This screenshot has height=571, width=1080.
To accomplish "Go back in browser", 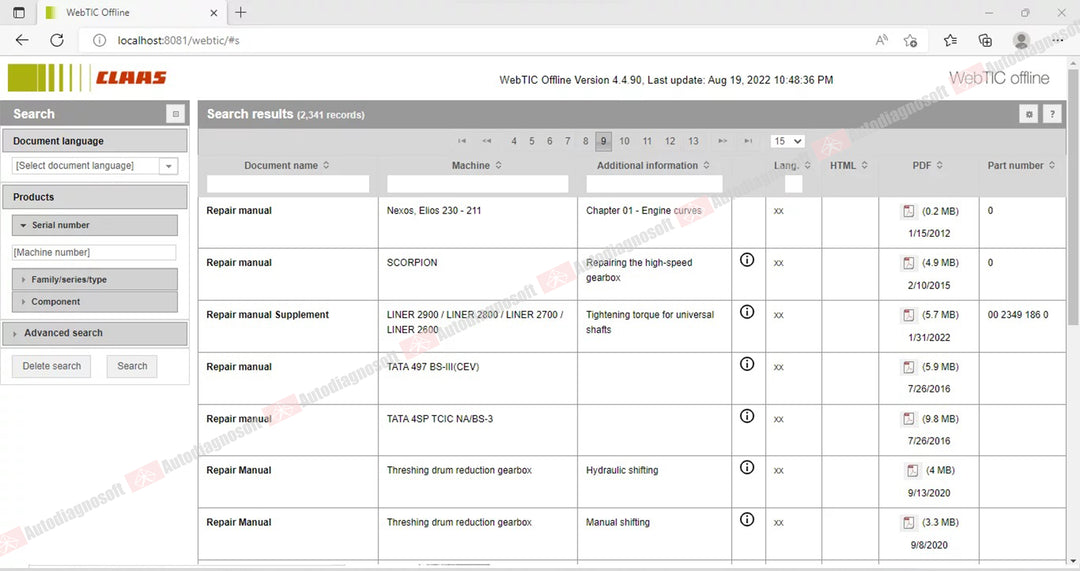I will tap(22, 40).
